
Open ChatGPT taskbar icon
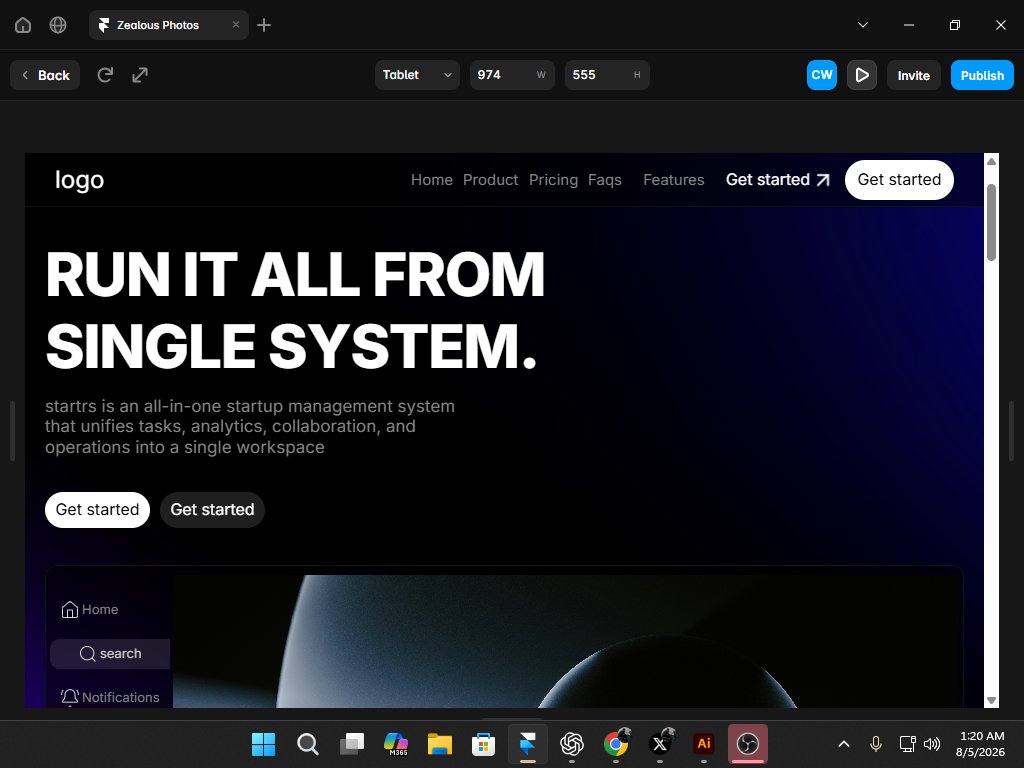pyautogui.click(x=571, y=744)
